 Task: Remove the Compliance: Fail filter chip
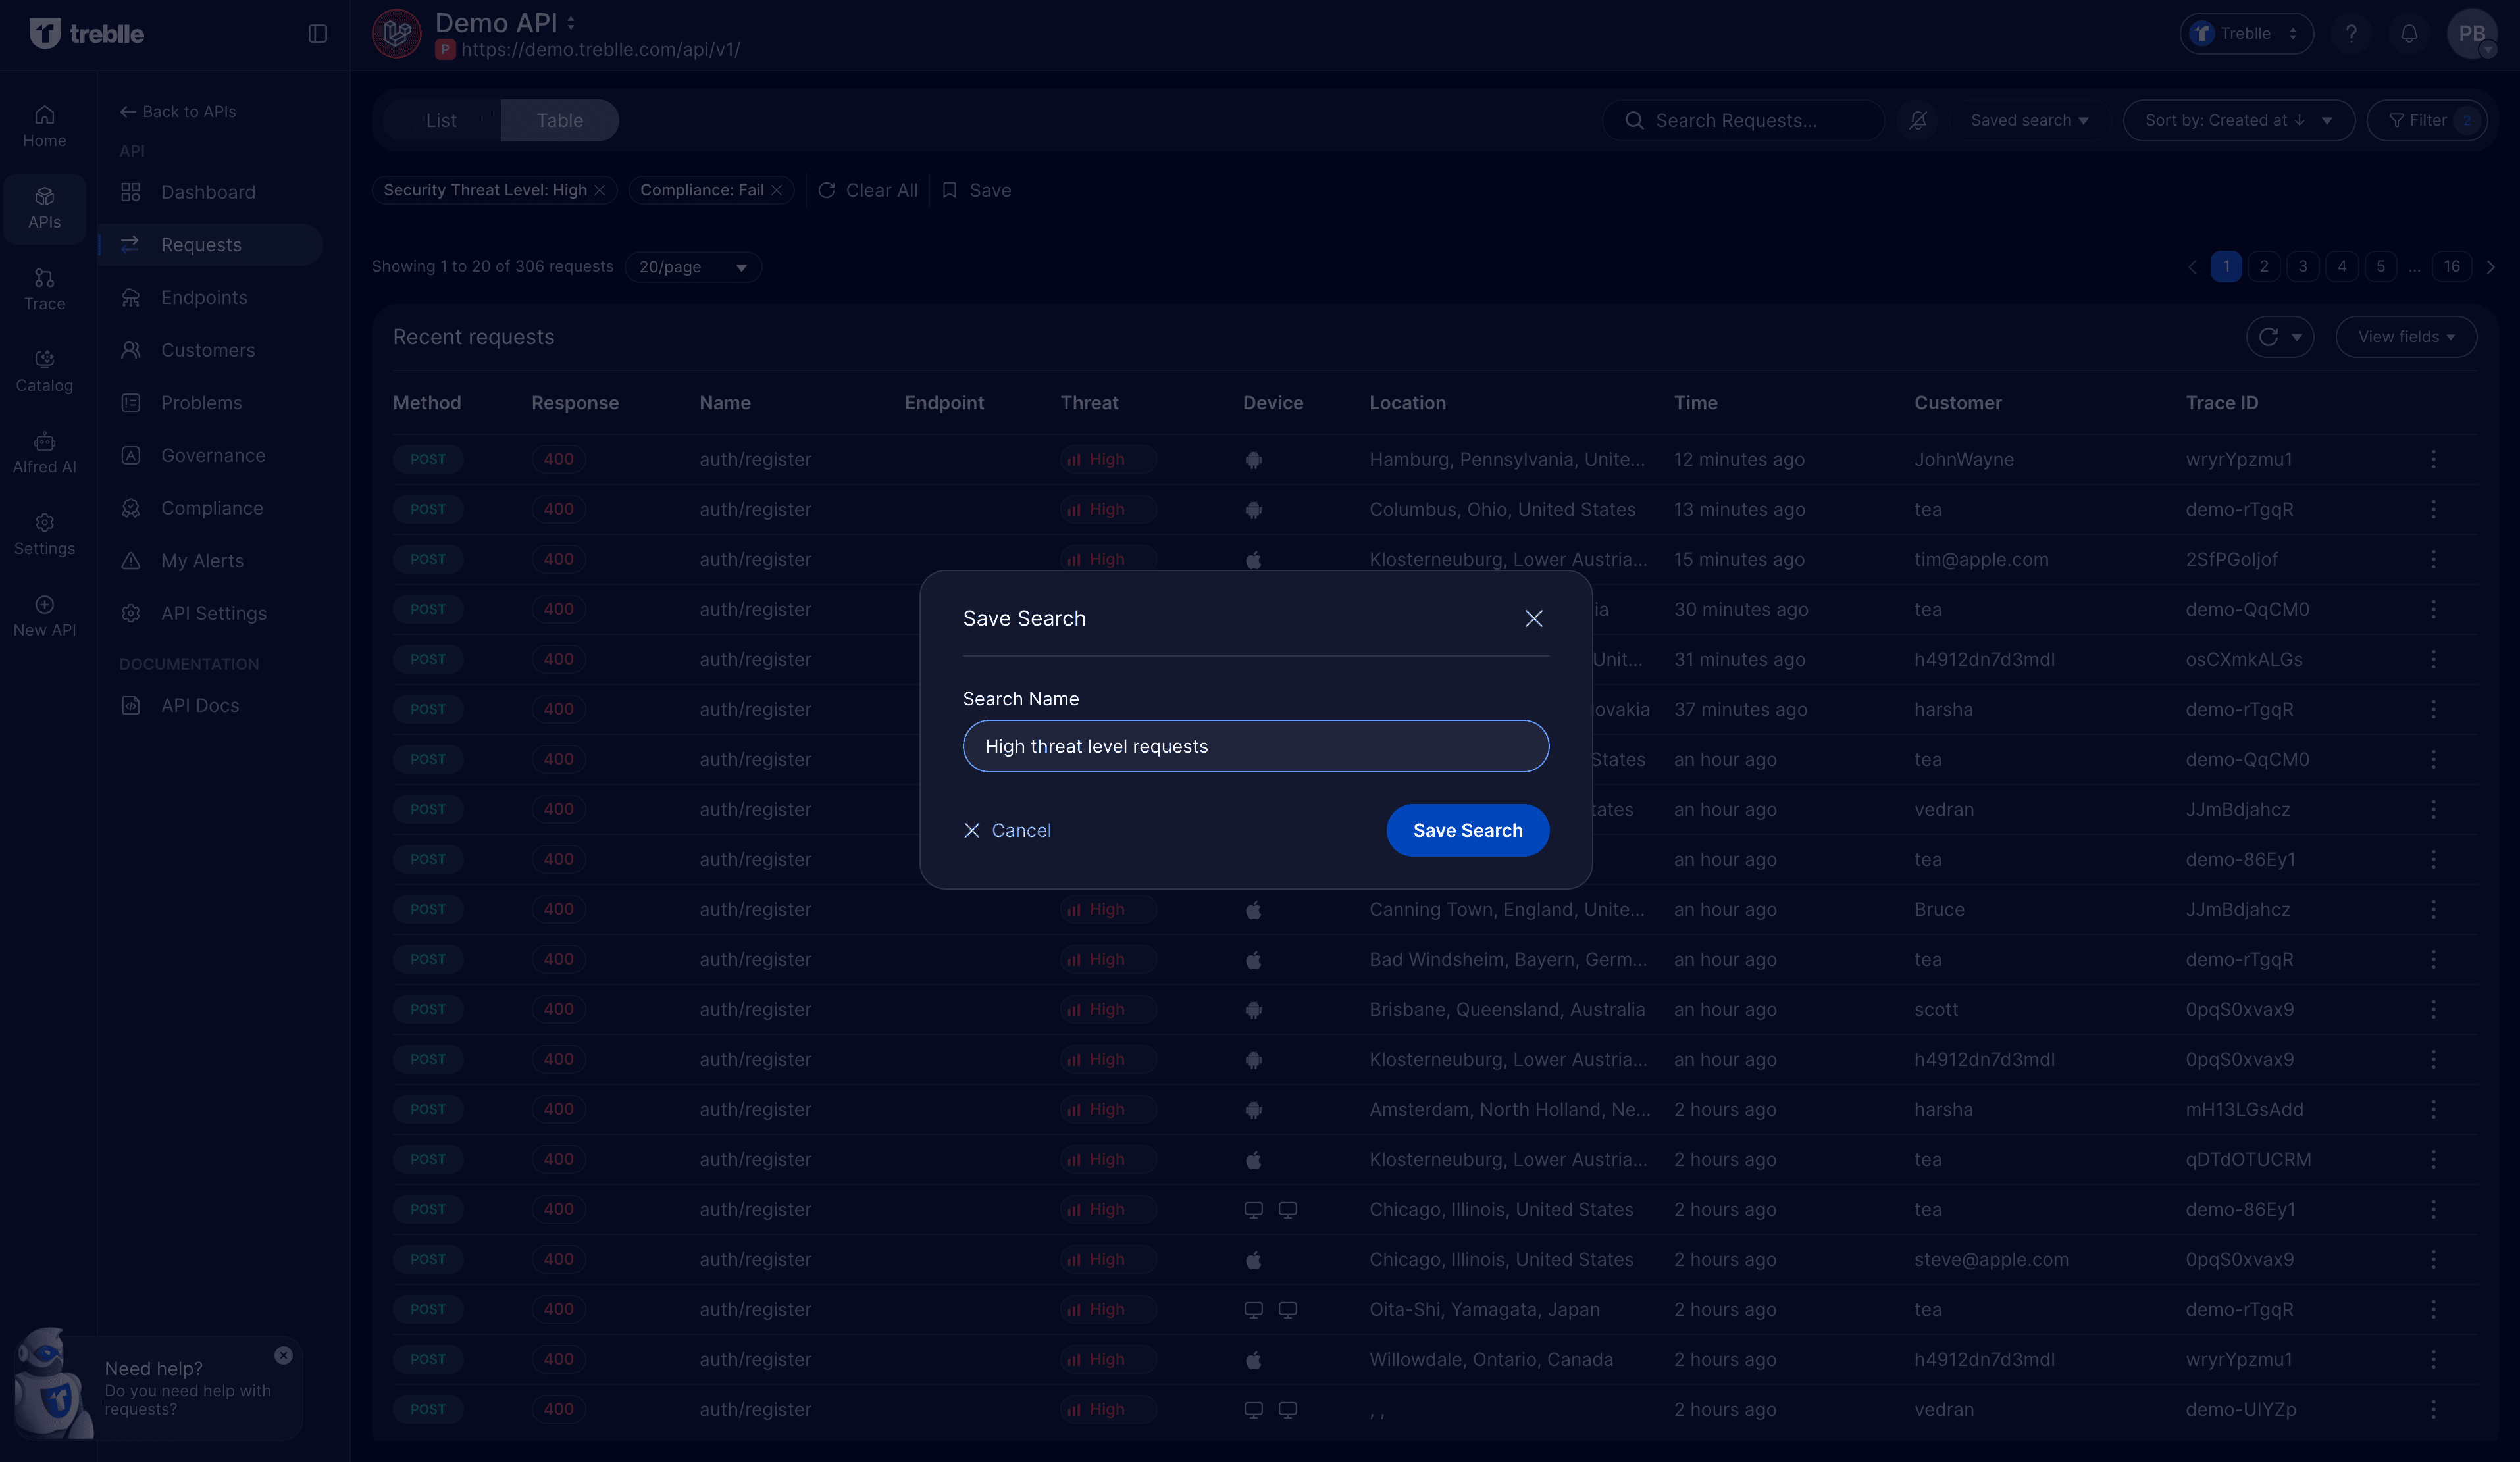click(777, 190)
